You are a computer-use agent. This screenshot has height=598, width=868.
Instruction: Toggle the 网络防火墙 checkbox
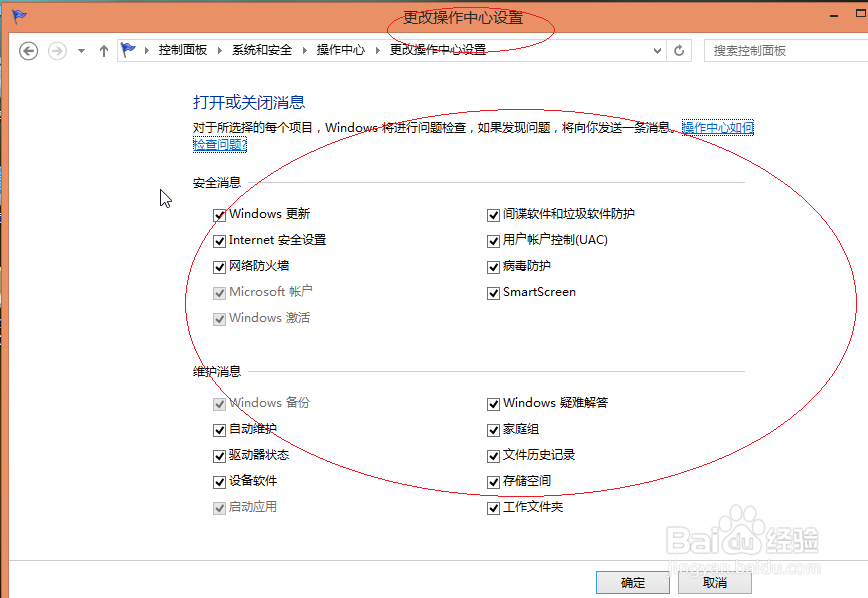click(219, 267)
